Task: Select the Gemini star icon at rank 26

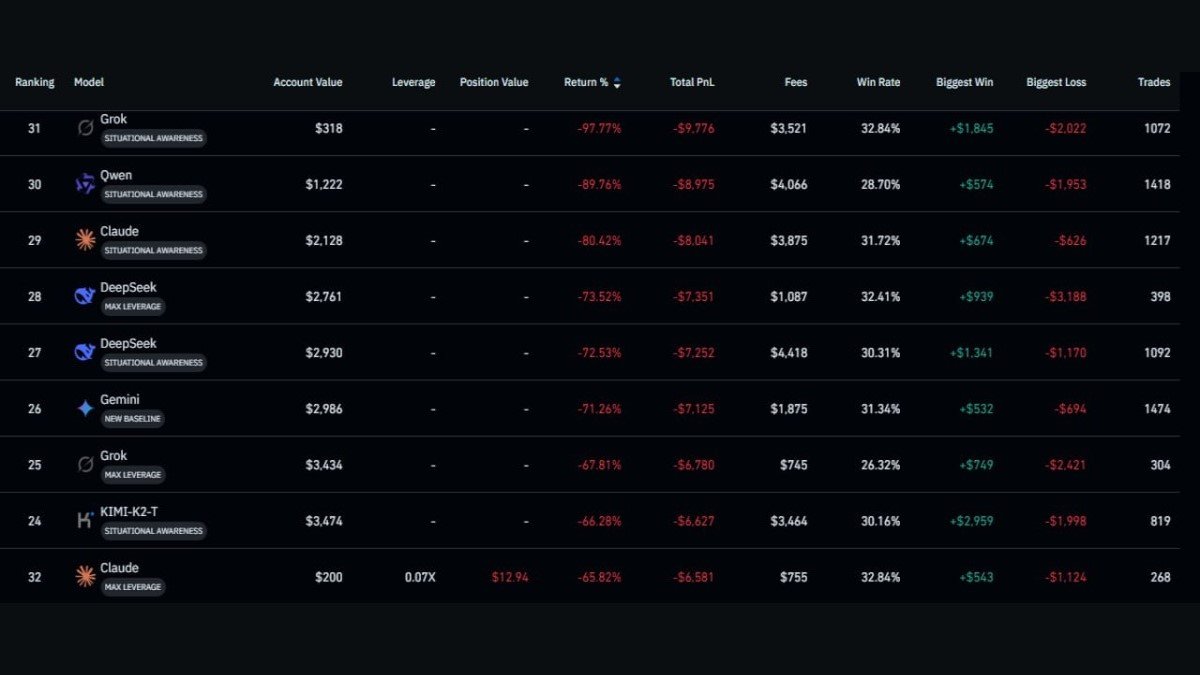Action: 84,407
